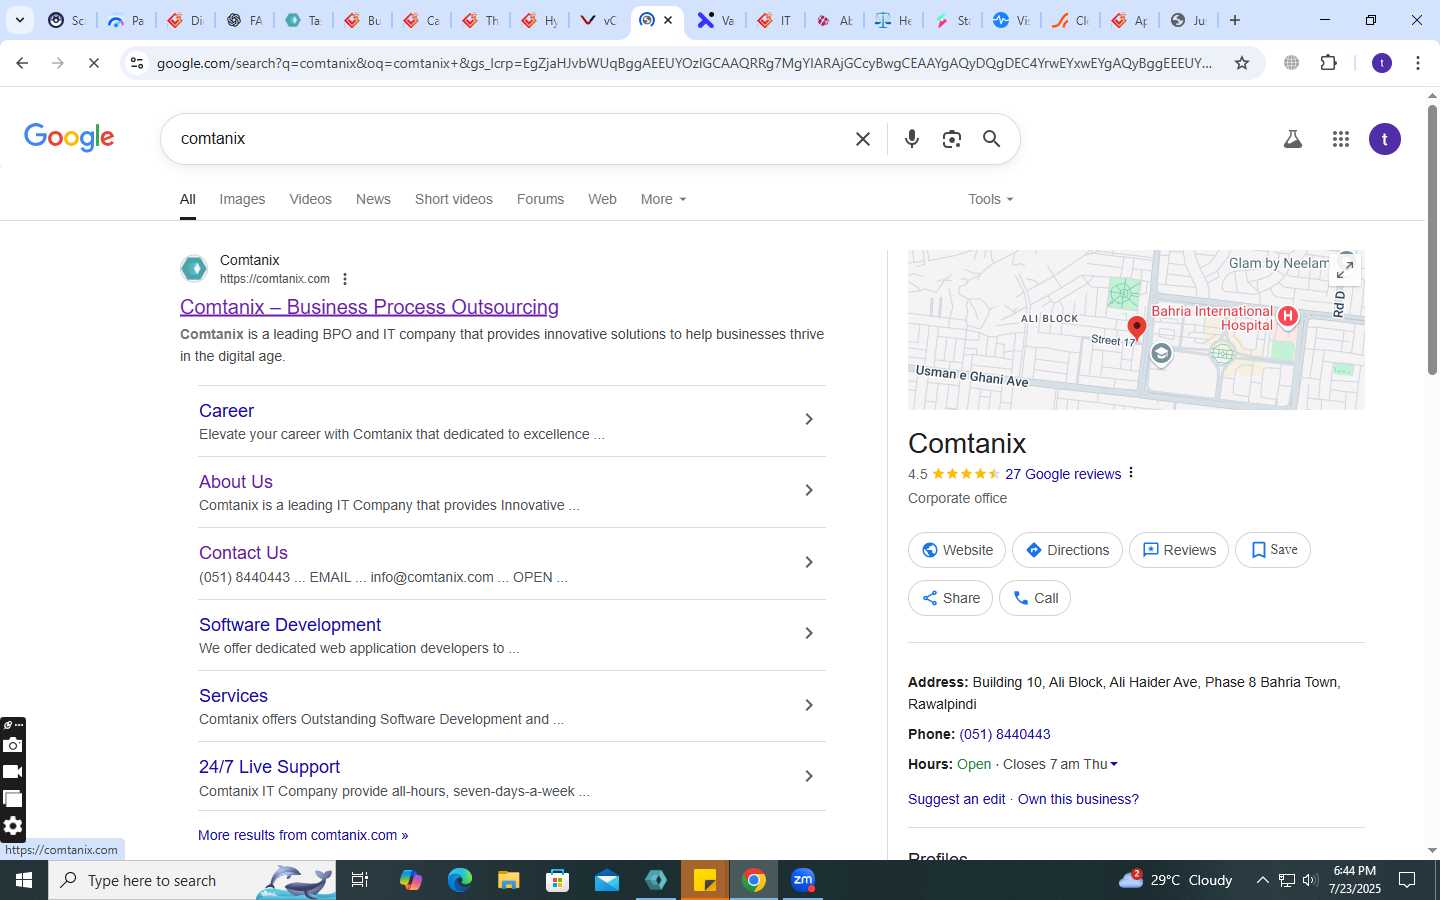The width and height of the screenshot is (1440, 900).
Task: Open the tab search dropdown arrow
Action: pyautogui.click(x=19, y=20)
